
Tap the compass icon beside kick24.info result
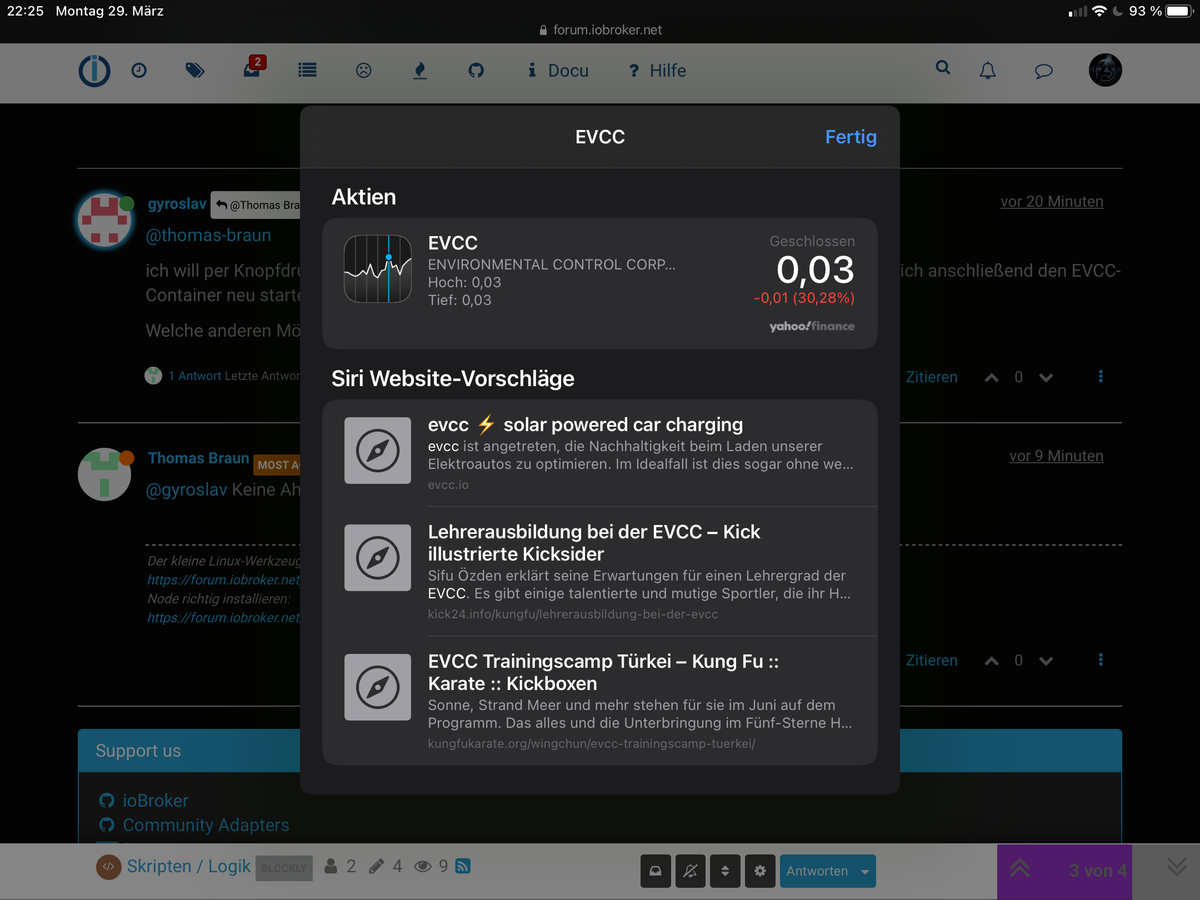(378, 558)
